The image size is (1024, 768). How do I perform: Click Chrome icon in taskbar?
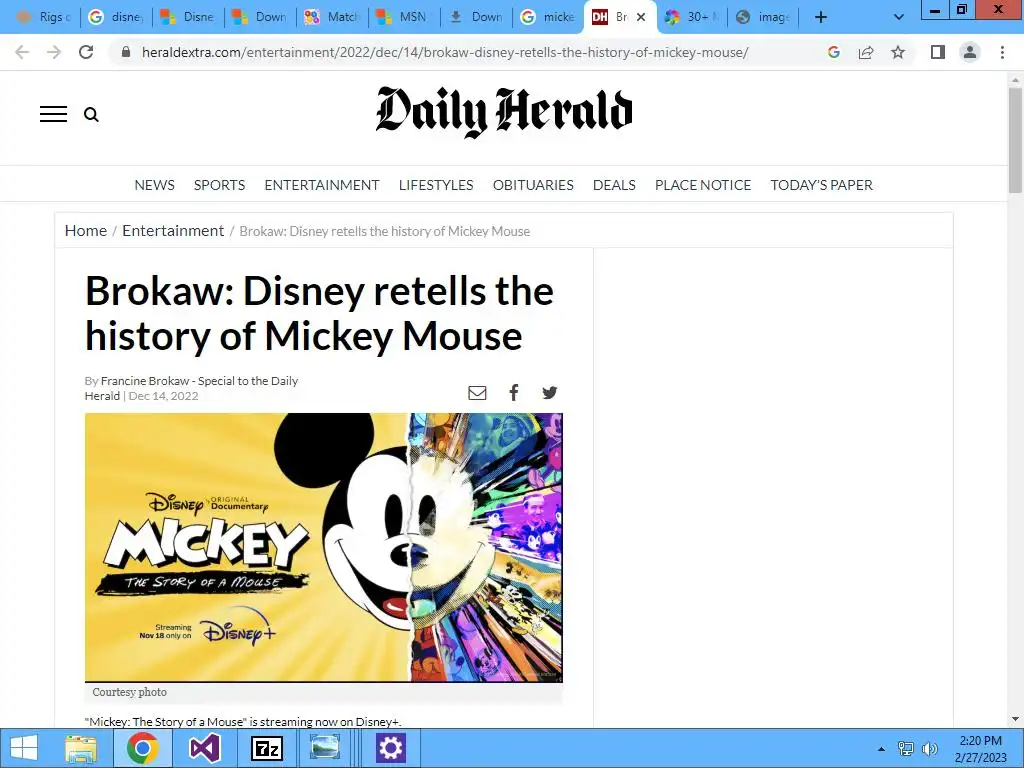143,748
